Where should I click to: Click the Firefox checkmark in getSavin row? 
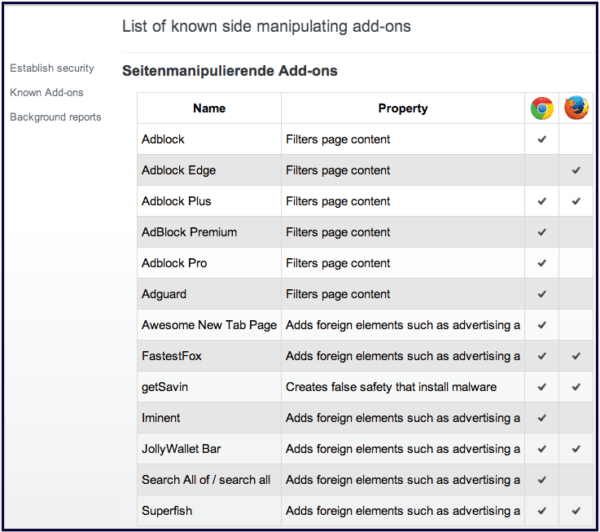click(576, 387)
